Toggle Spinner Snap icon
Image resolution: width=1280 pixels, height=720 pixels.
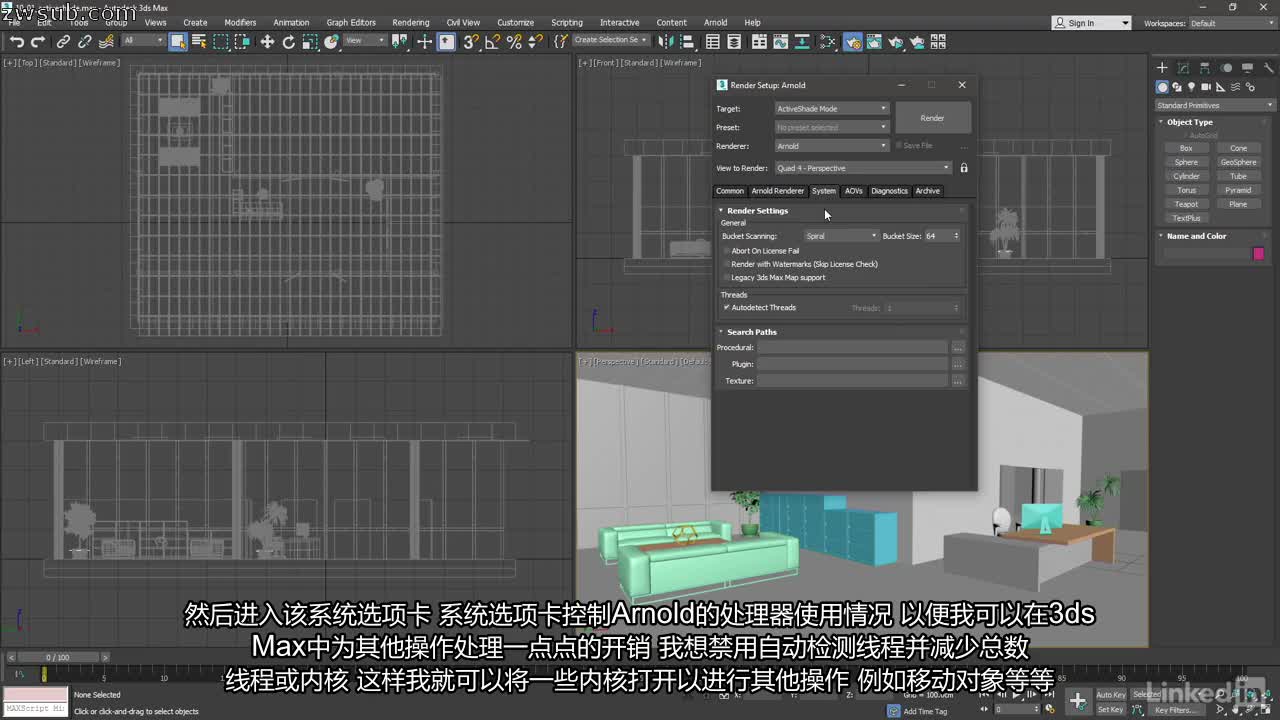(536, 41)
